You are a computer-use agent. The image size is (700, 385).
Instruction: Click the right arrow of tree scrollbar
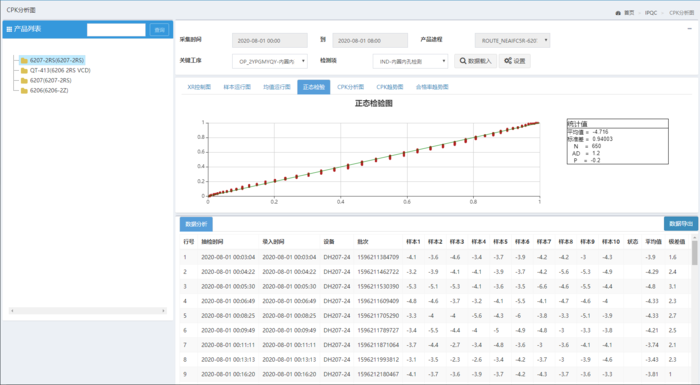[163, 310]
